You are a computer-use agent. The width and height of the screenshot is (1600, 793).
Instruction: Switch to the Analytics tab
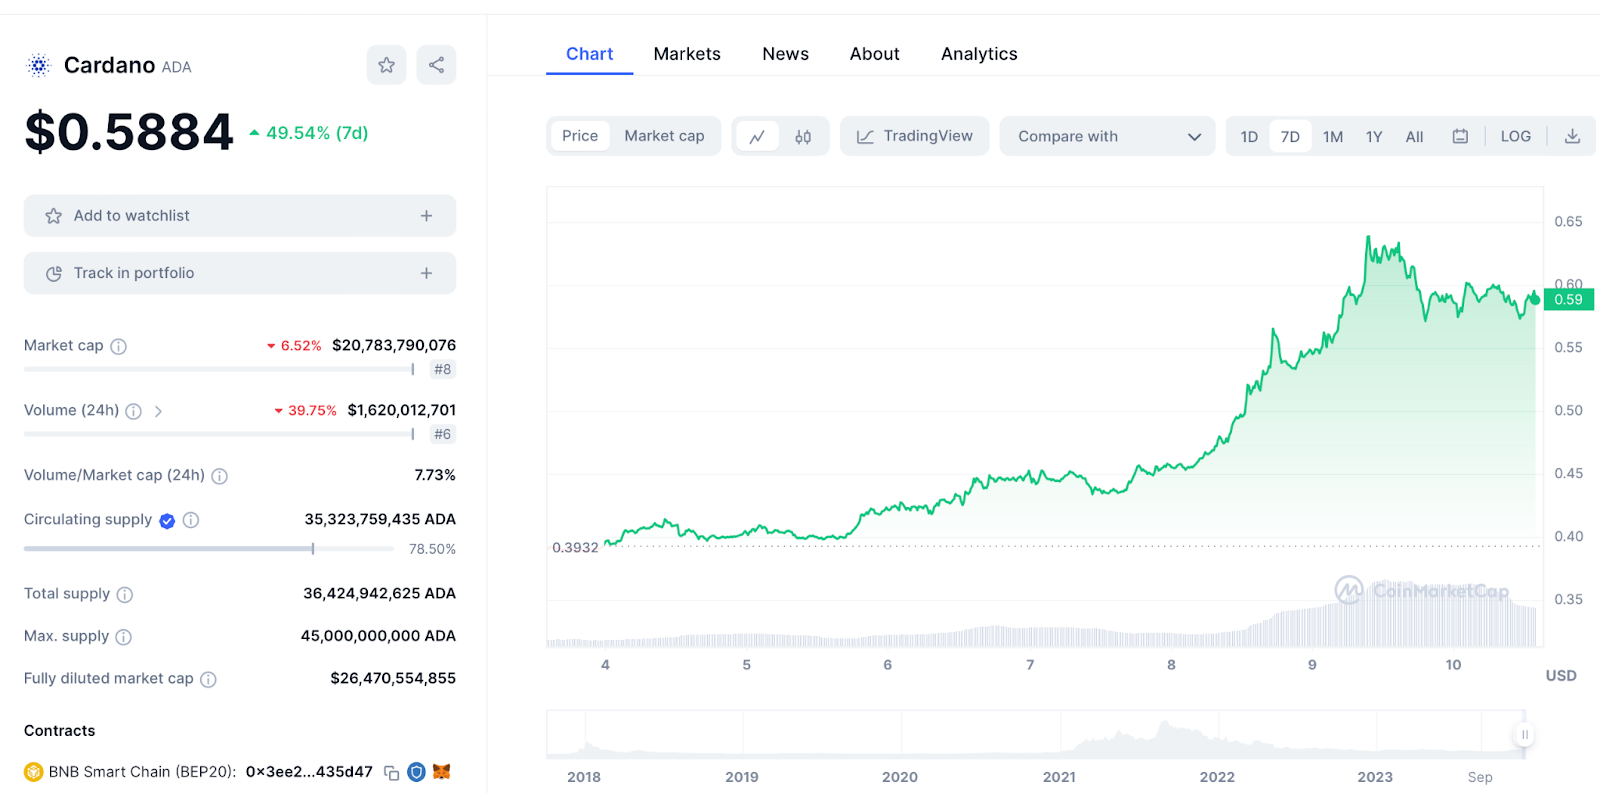(979, 54)
